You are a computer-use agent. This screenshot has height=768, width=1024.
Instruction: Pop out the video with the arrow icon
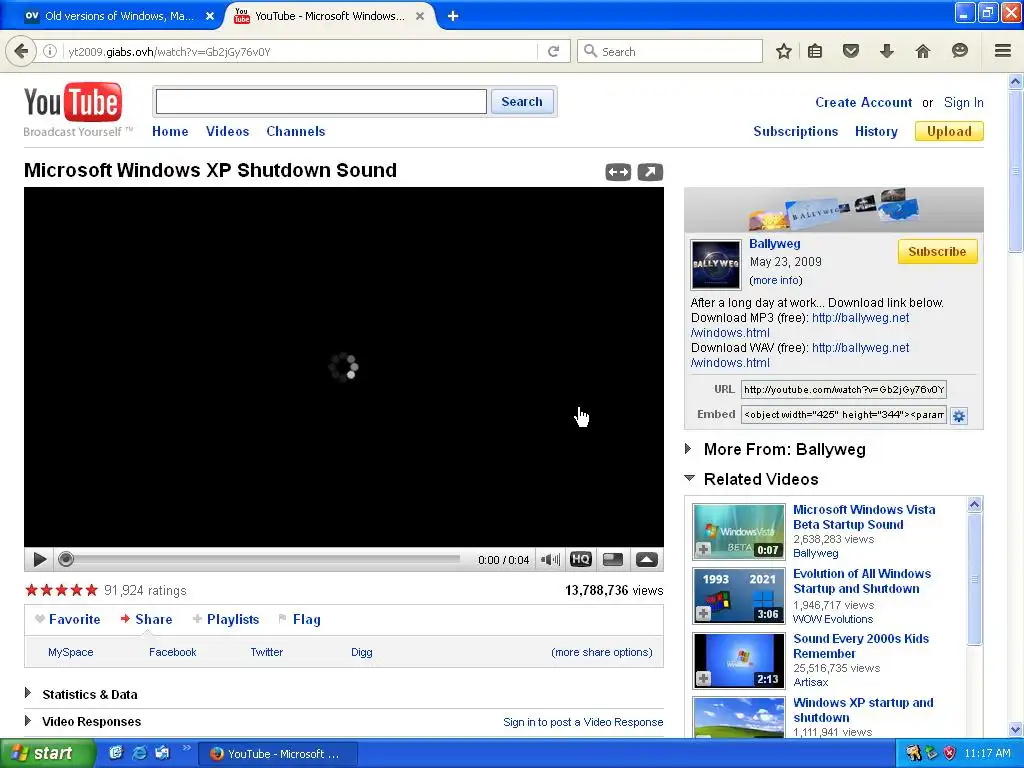(x=650, y=172)
